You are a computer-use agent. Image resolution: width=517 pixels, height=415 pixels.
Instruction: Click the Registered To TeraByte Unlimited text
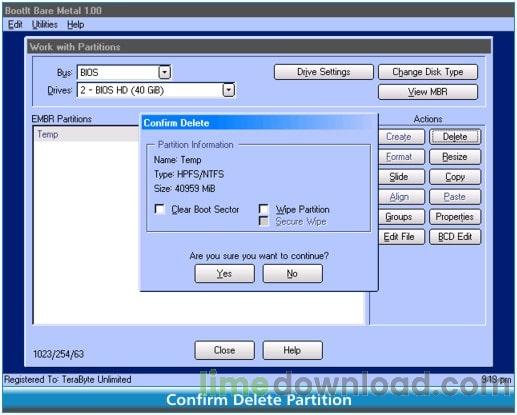(x=68, y=379)
